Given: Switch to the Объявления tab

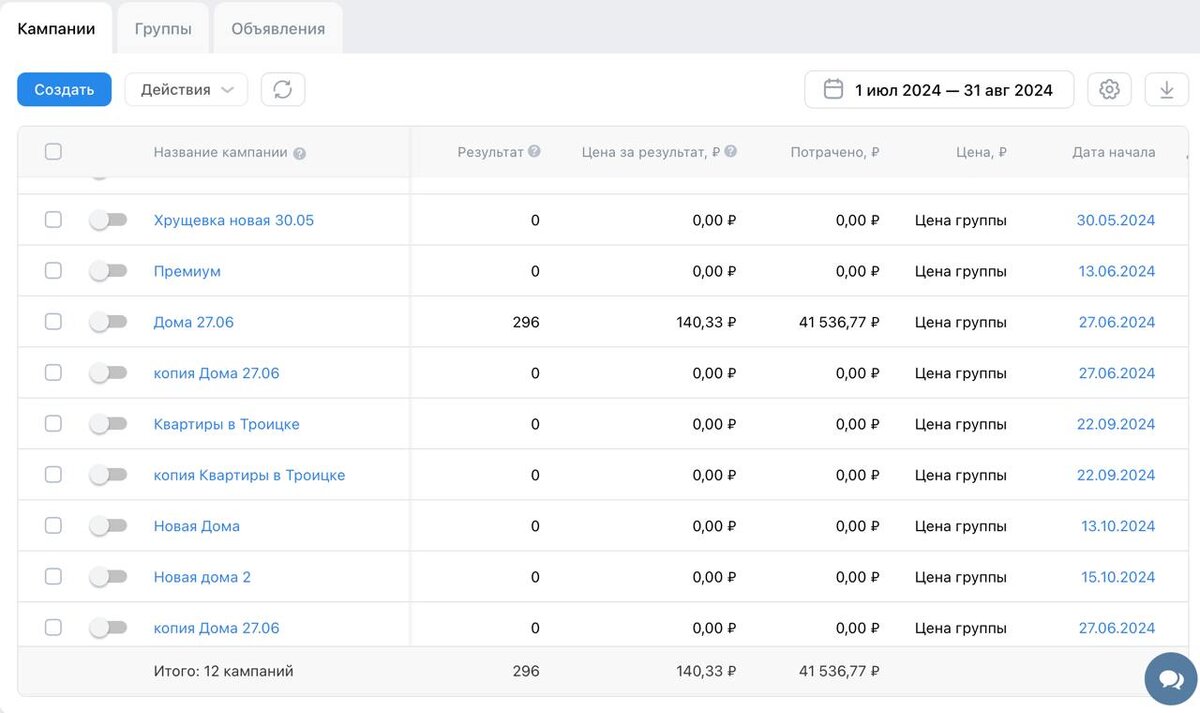Looking at the screenshot, I should click(x=278, y=29).
